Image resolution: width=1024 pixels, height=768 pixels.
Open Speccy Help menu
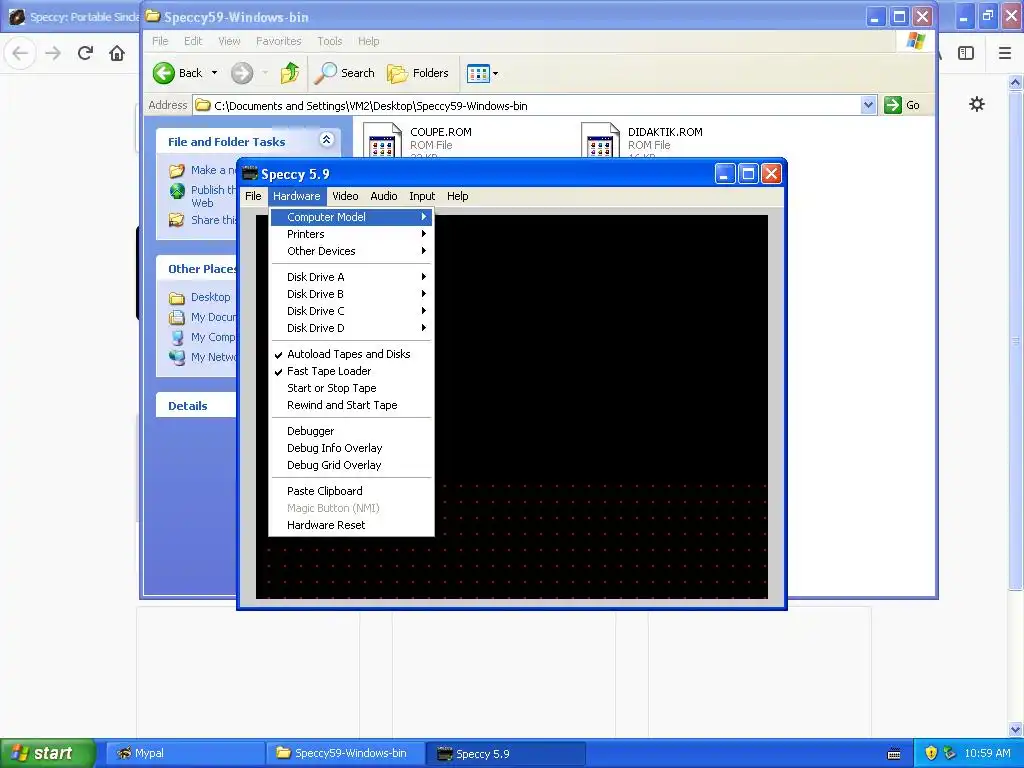pyautogui.click(x=457, y=196)
